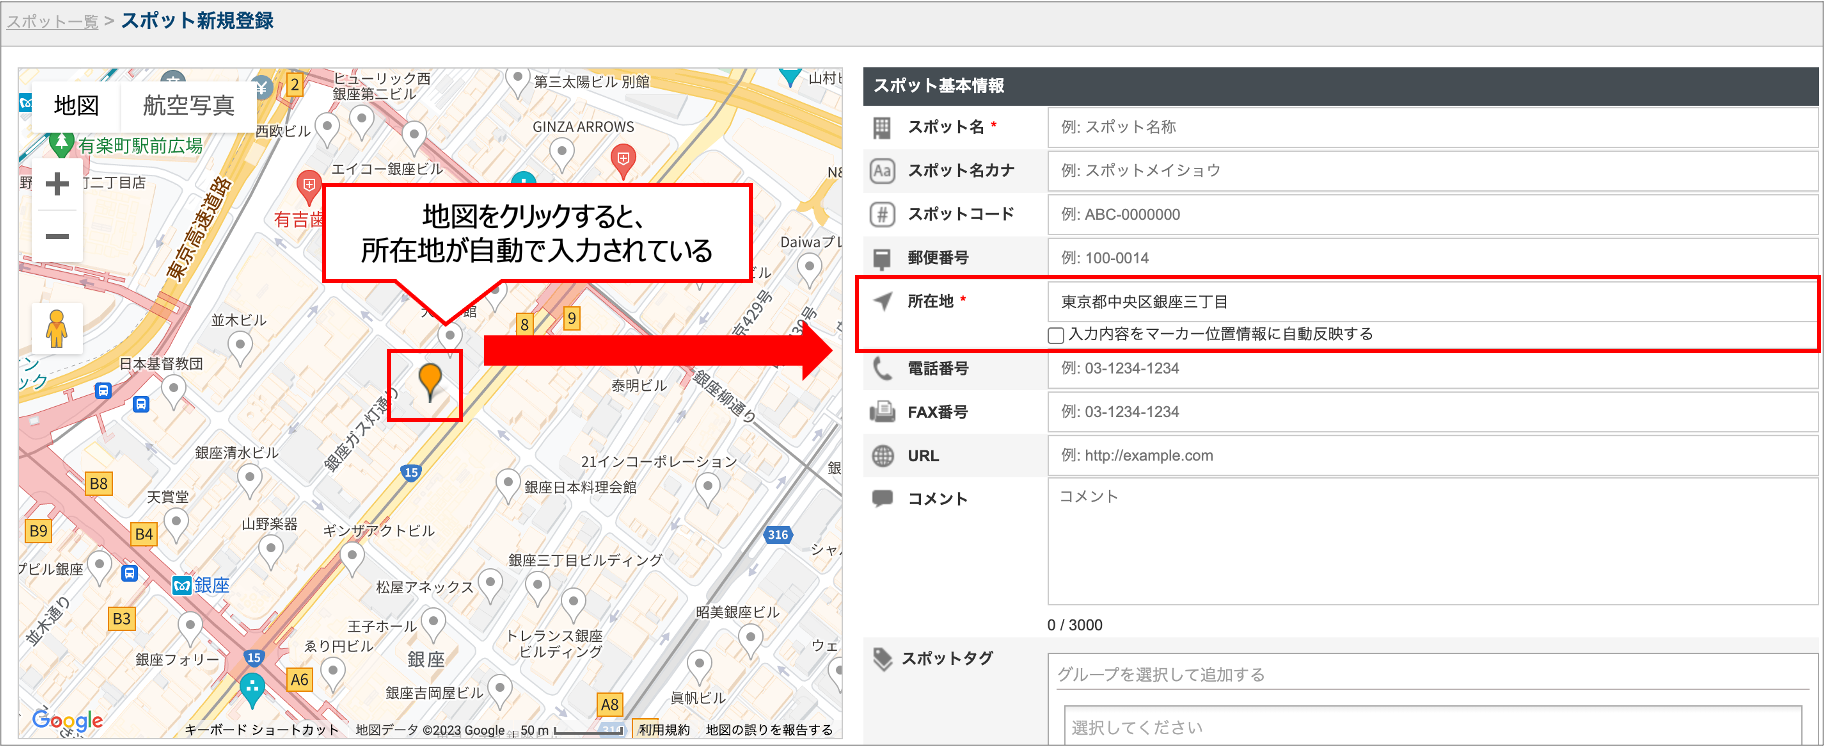Click the スポットコード input field
The height and width of the screenshot is (746, 1824).
point(1432,214)
